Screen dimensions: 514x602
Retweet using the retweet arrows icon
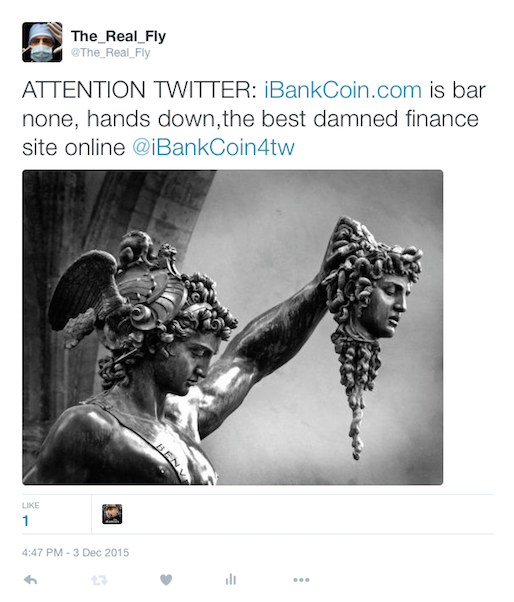99,580
